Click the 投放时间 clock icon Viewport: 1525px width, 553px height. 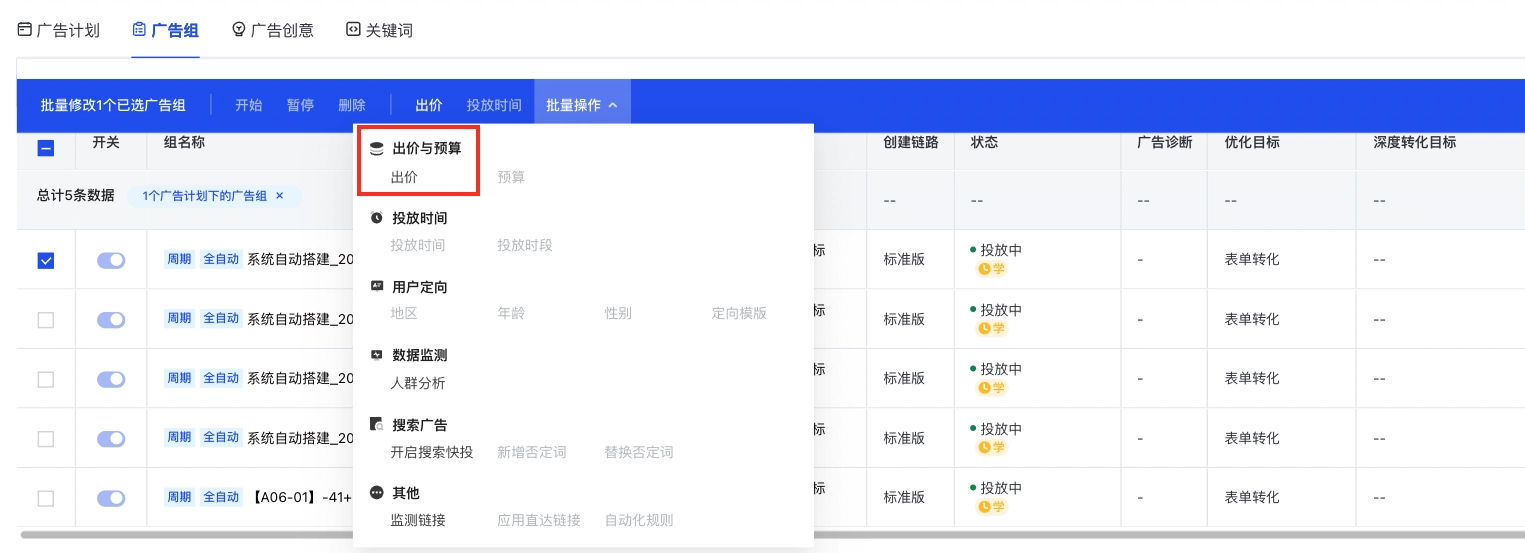pos(377,217)
